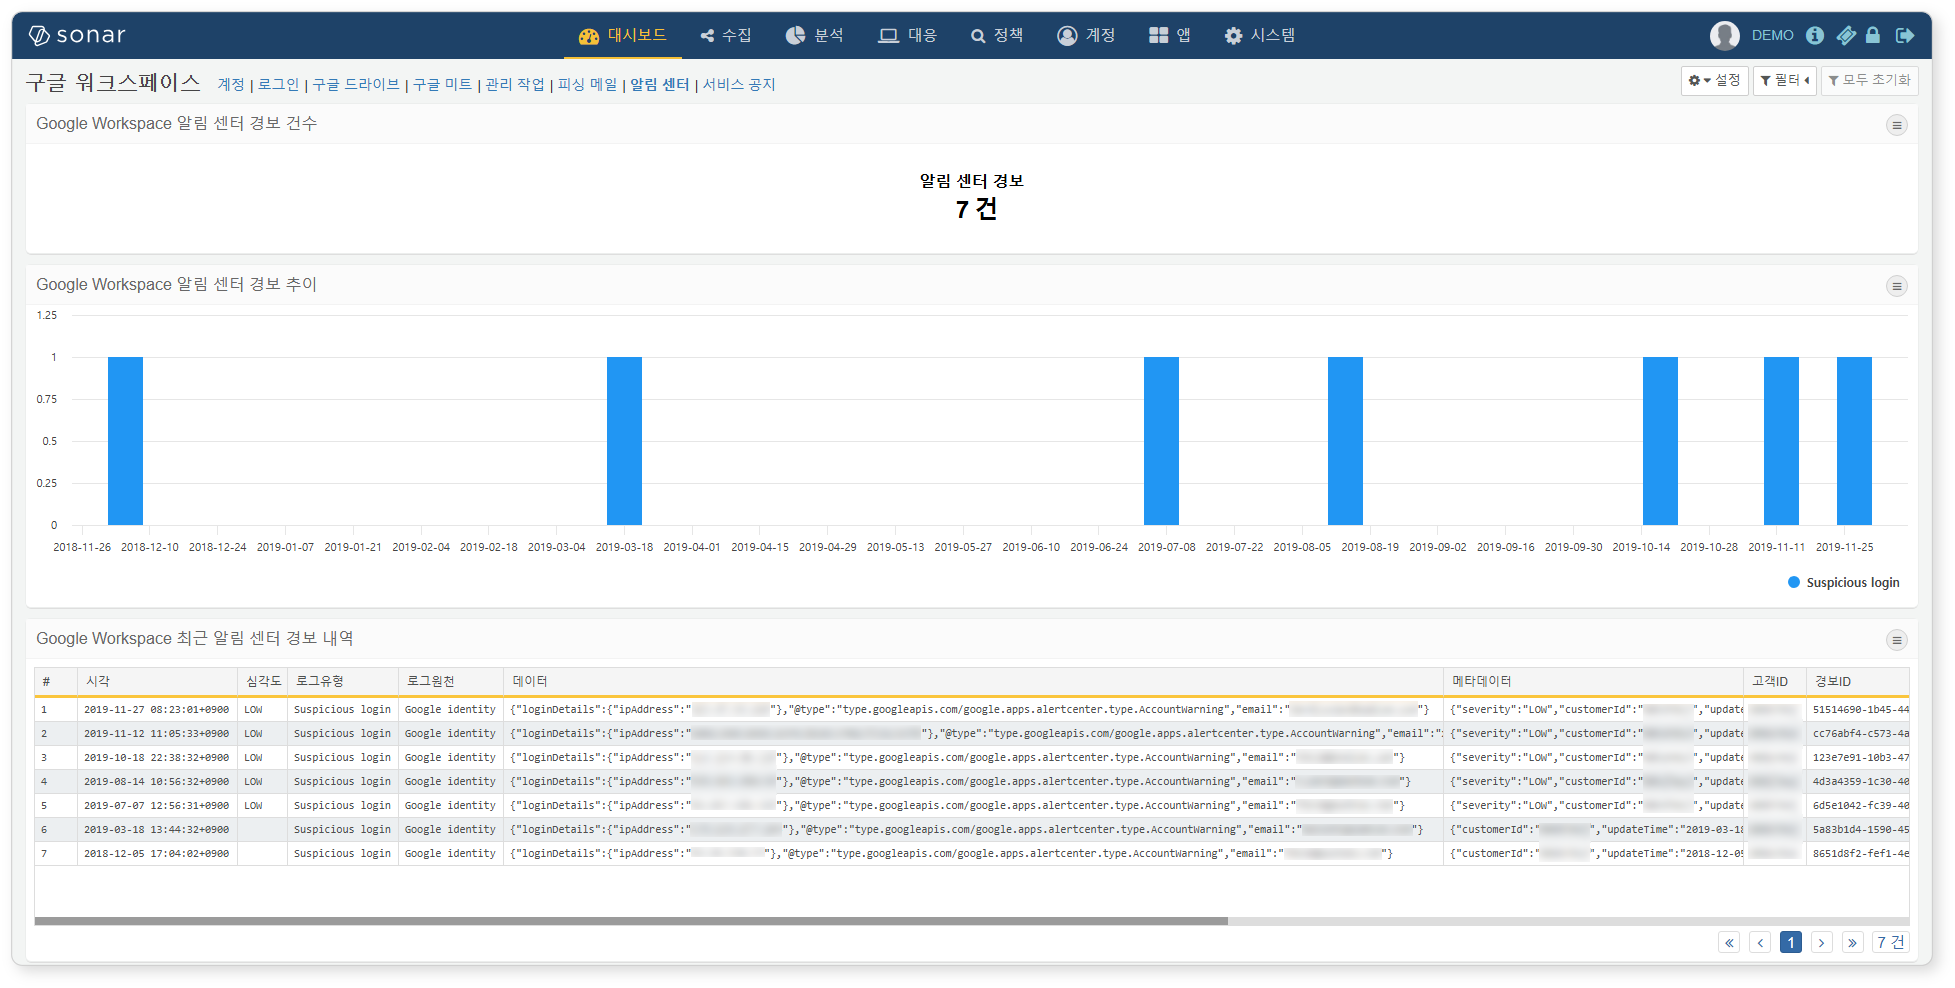
Task: Go to 관리 작업 sub-tab
Action: [515, 85]
